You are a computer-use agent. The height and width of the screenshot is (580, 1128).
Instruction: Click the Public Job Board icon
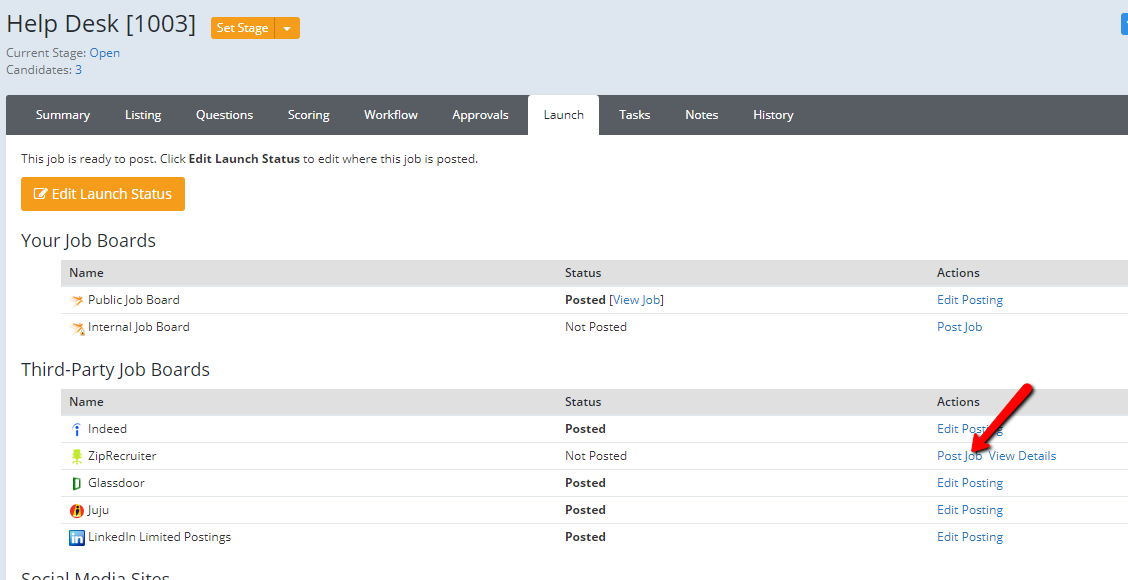pyautogui.click(x=77, y=300)
